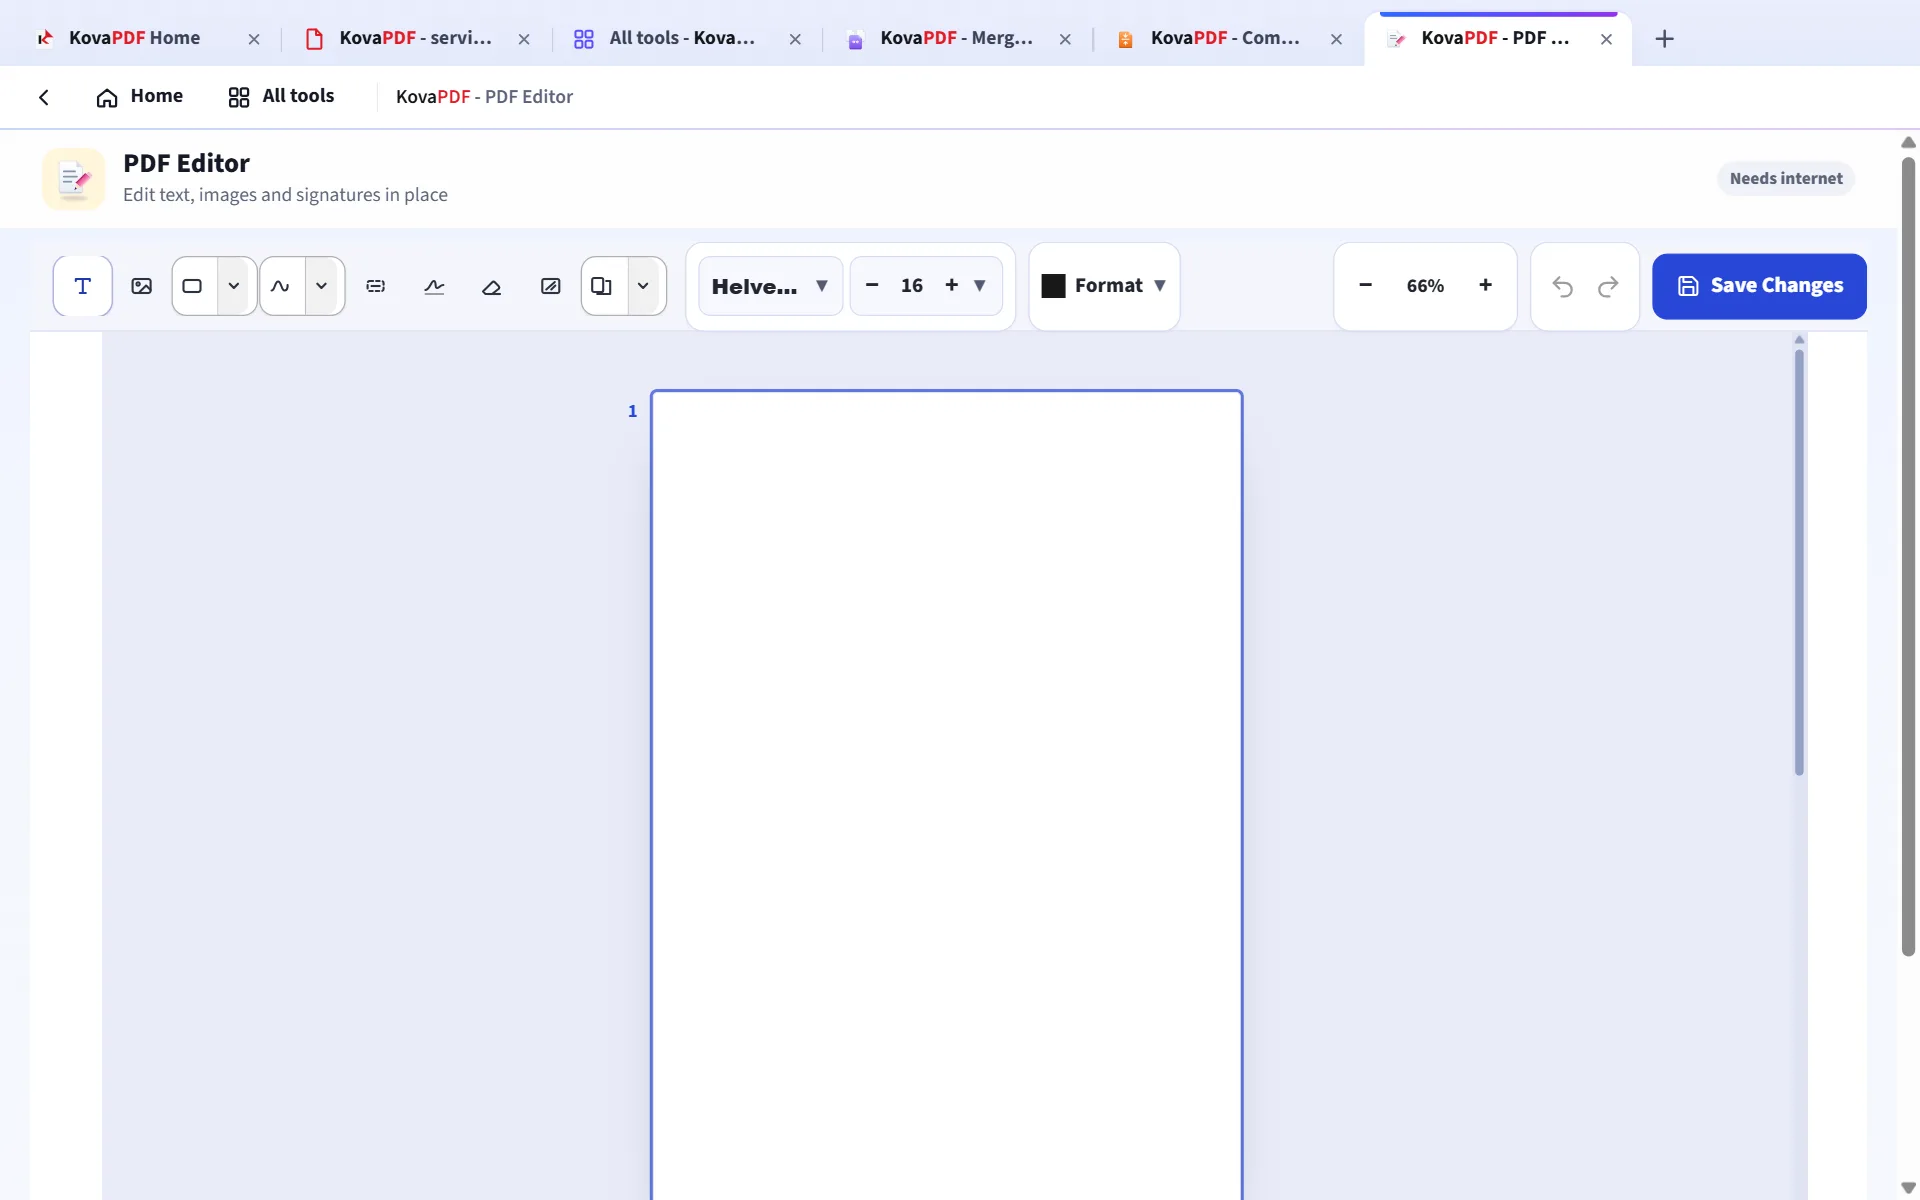Close the KovaPDF - Merg... tab

point(1065,39)
